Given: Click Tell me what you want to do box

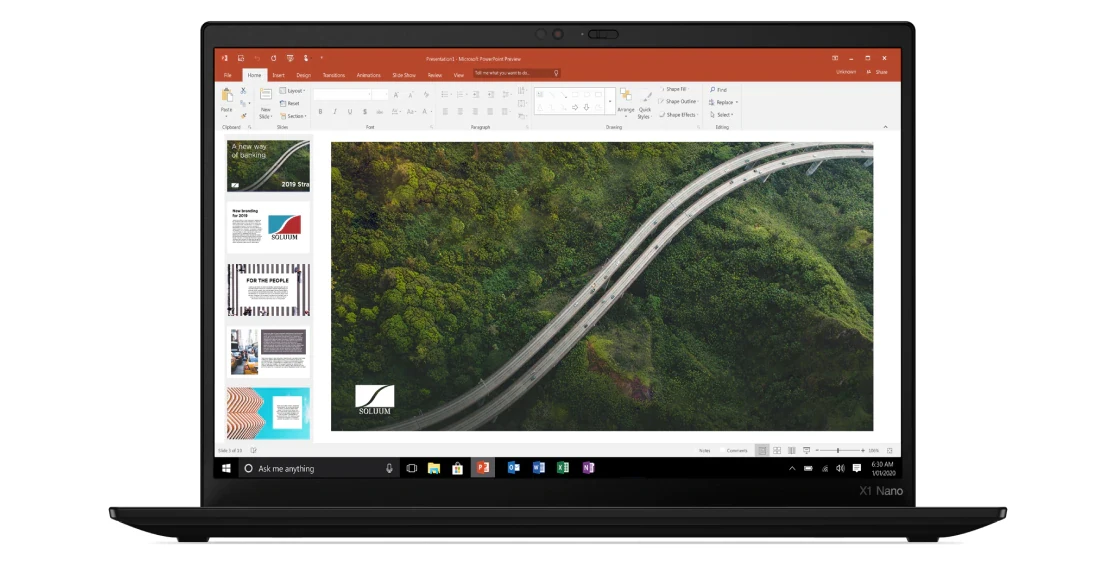Looking at the screenshot, I should (x=517, y=73).
